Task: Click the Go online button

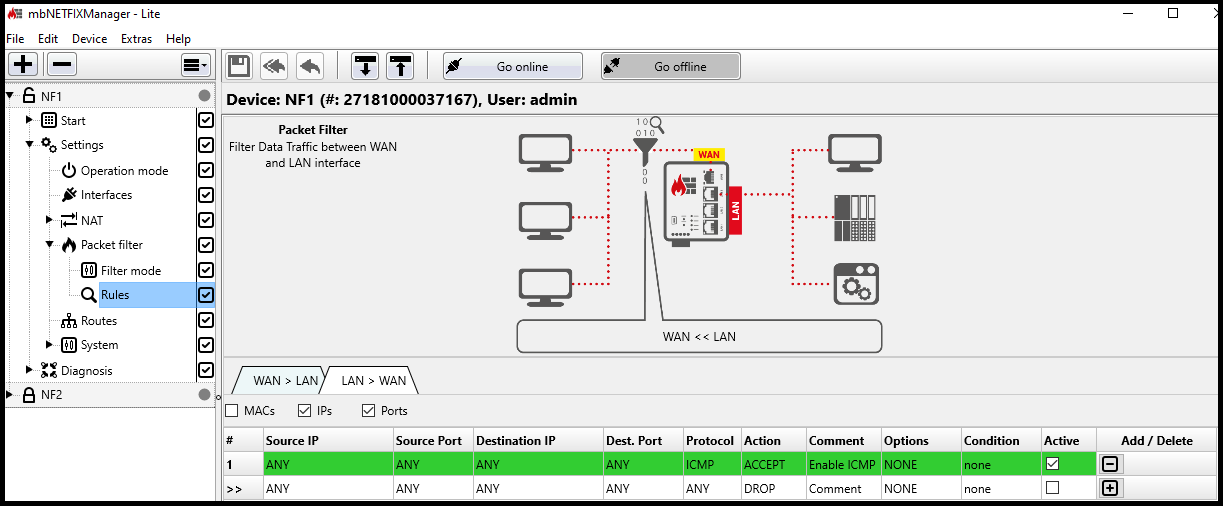Action: click(513, 66)
